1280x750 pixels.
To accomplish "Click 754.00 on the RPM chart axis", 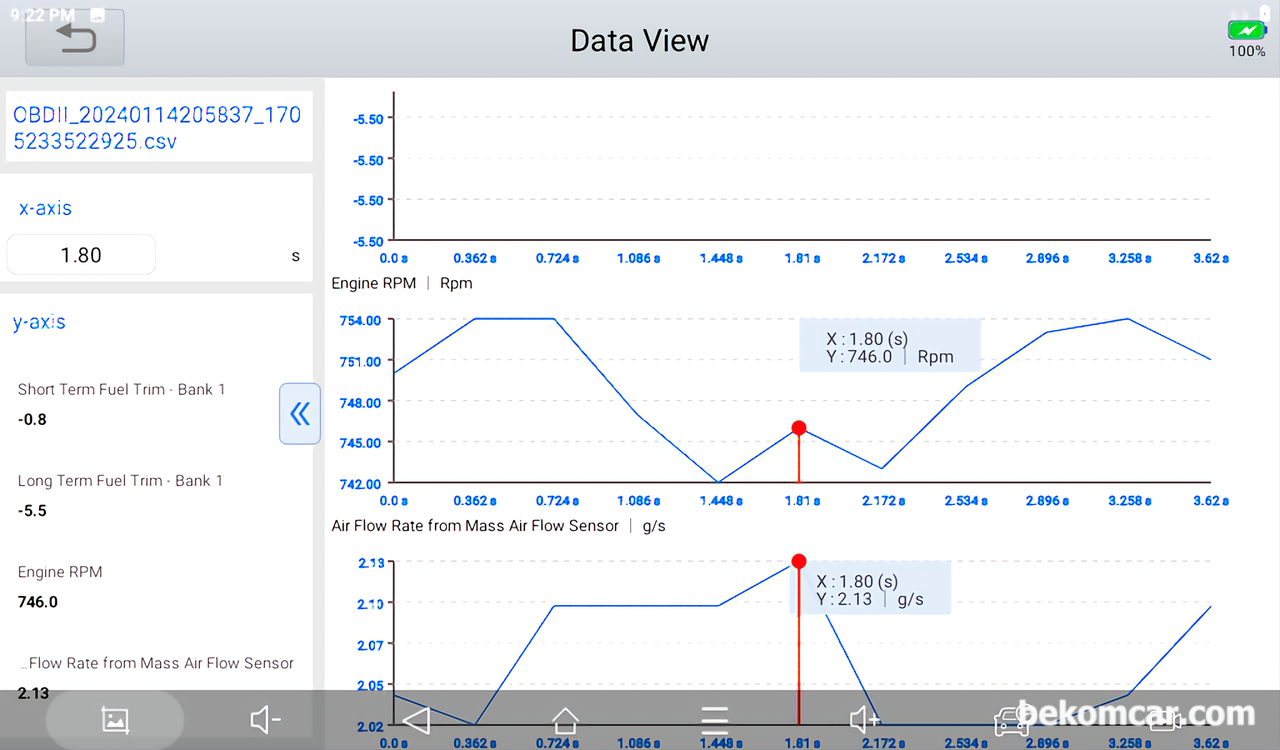I will coord(360,321).
